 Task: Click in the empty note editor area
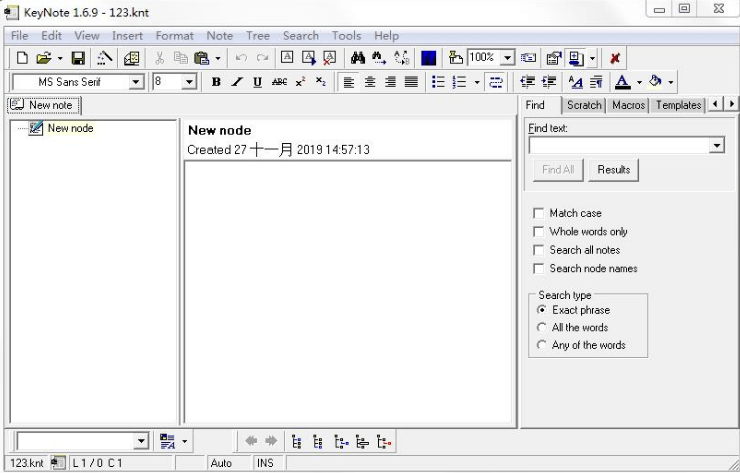coord(348,292)
